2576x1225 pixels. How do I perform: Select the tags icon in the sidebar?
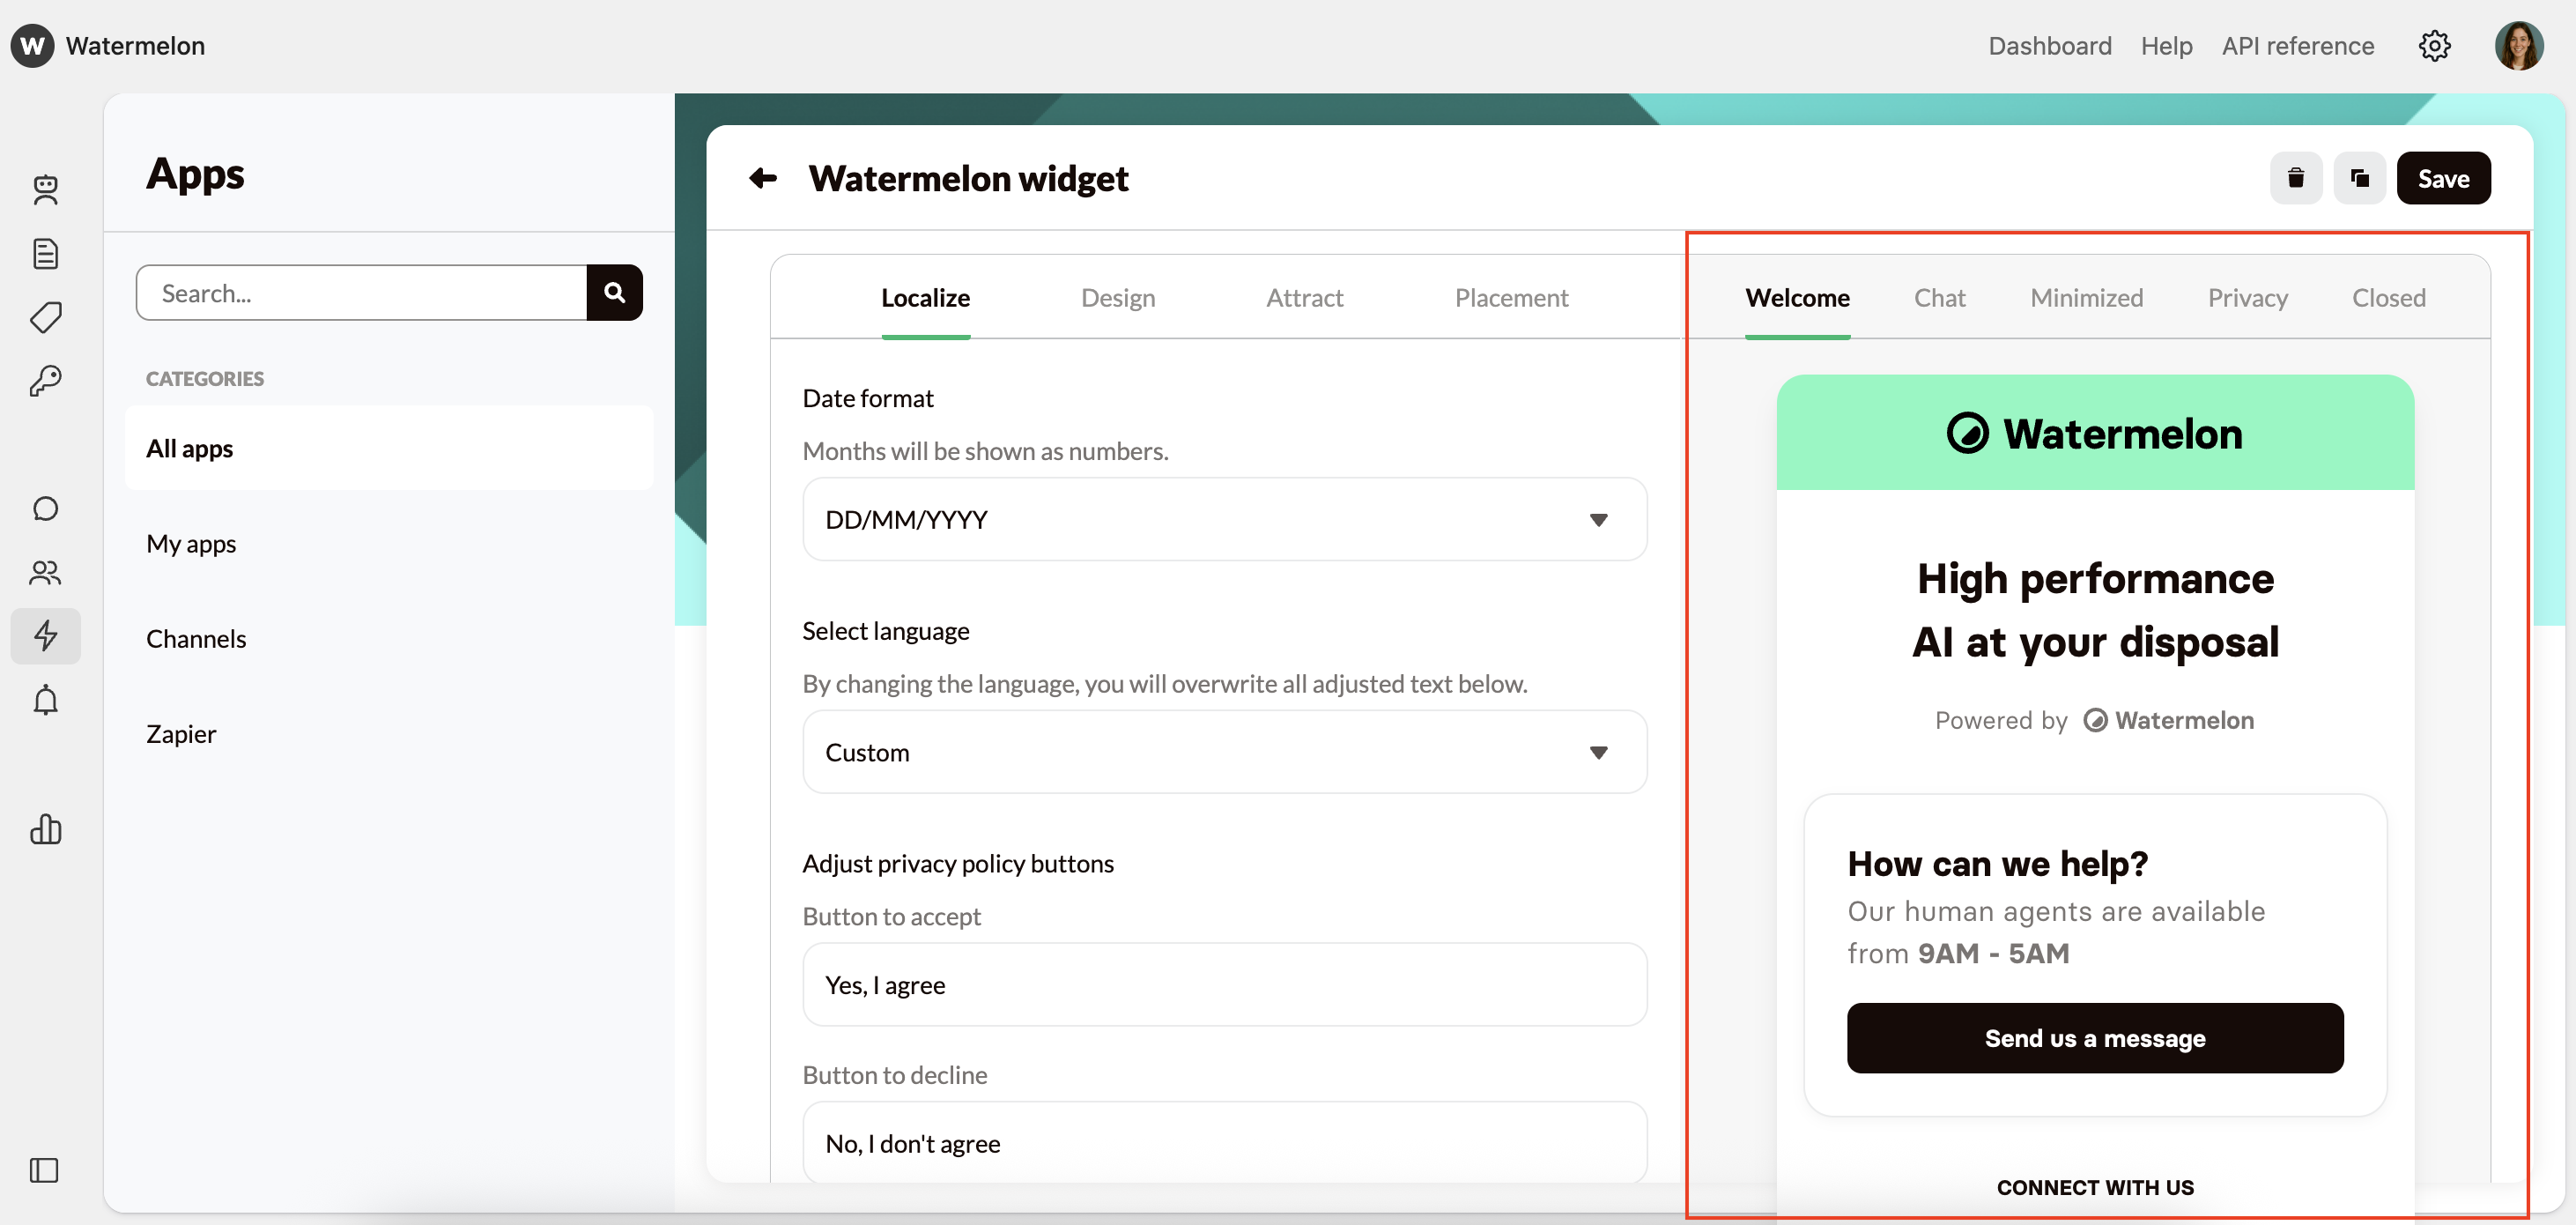coord(46,317)
